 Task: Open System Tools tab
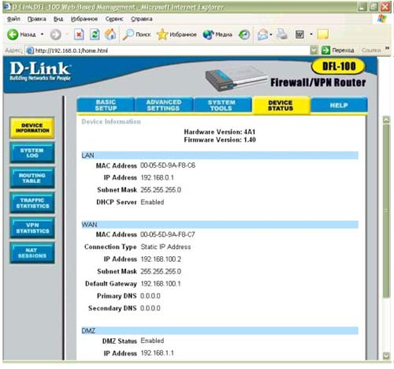[x=222, y=105]
